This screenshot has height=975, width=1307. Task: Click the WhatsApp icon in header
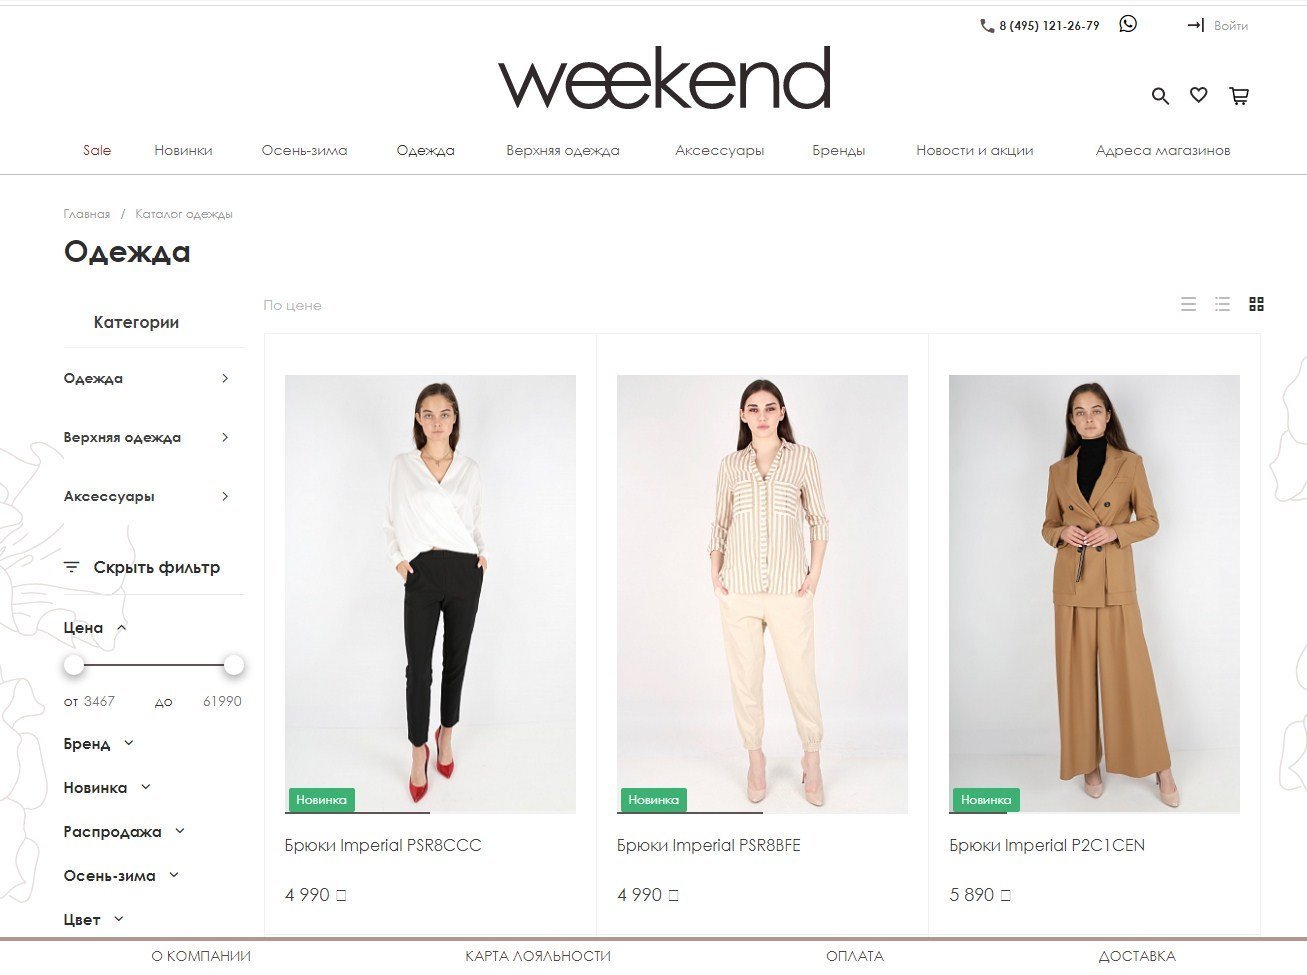pos(1128,24)
